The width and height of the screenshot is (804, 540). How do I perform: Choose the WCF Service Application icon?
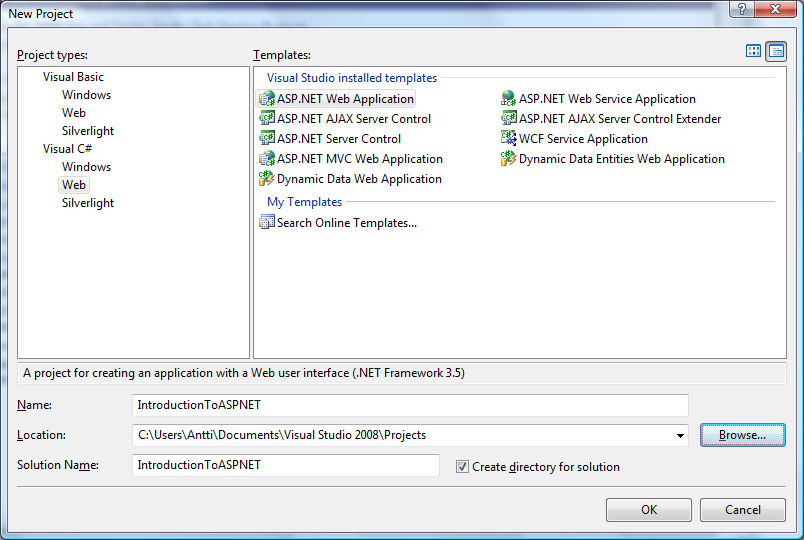point(508,138)
